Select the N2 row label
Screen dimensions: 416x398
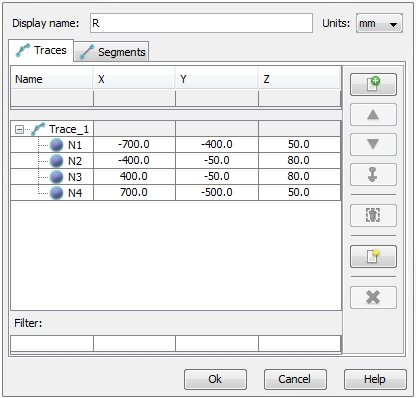coord(75,161)
